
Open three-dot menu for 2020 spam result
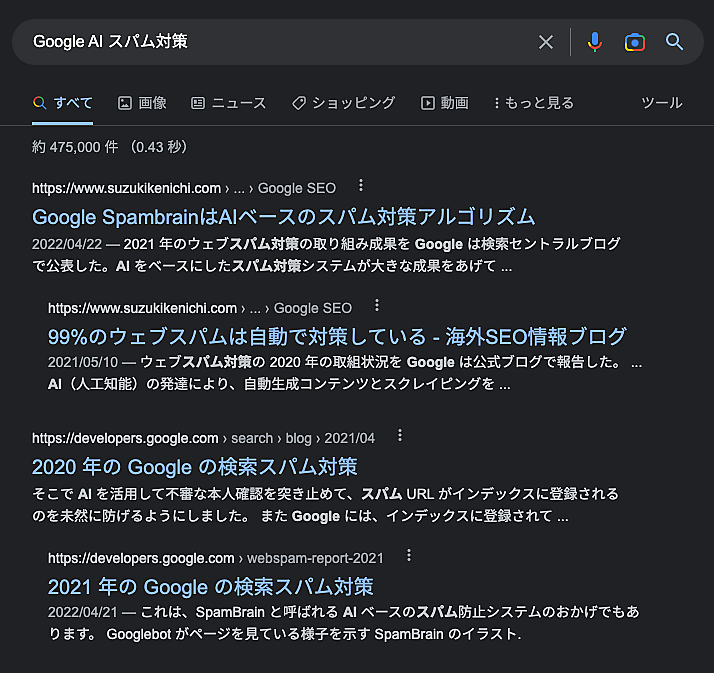(400, 436)
